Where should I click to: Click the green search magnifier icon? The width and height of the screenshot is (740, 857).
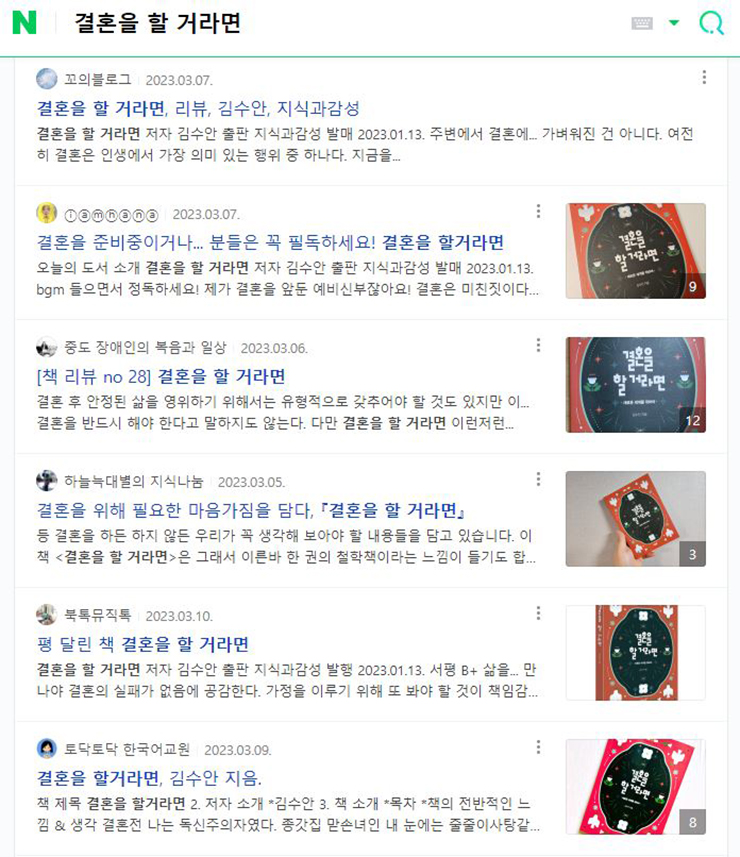pyautogui.click(x=712, y=23)
